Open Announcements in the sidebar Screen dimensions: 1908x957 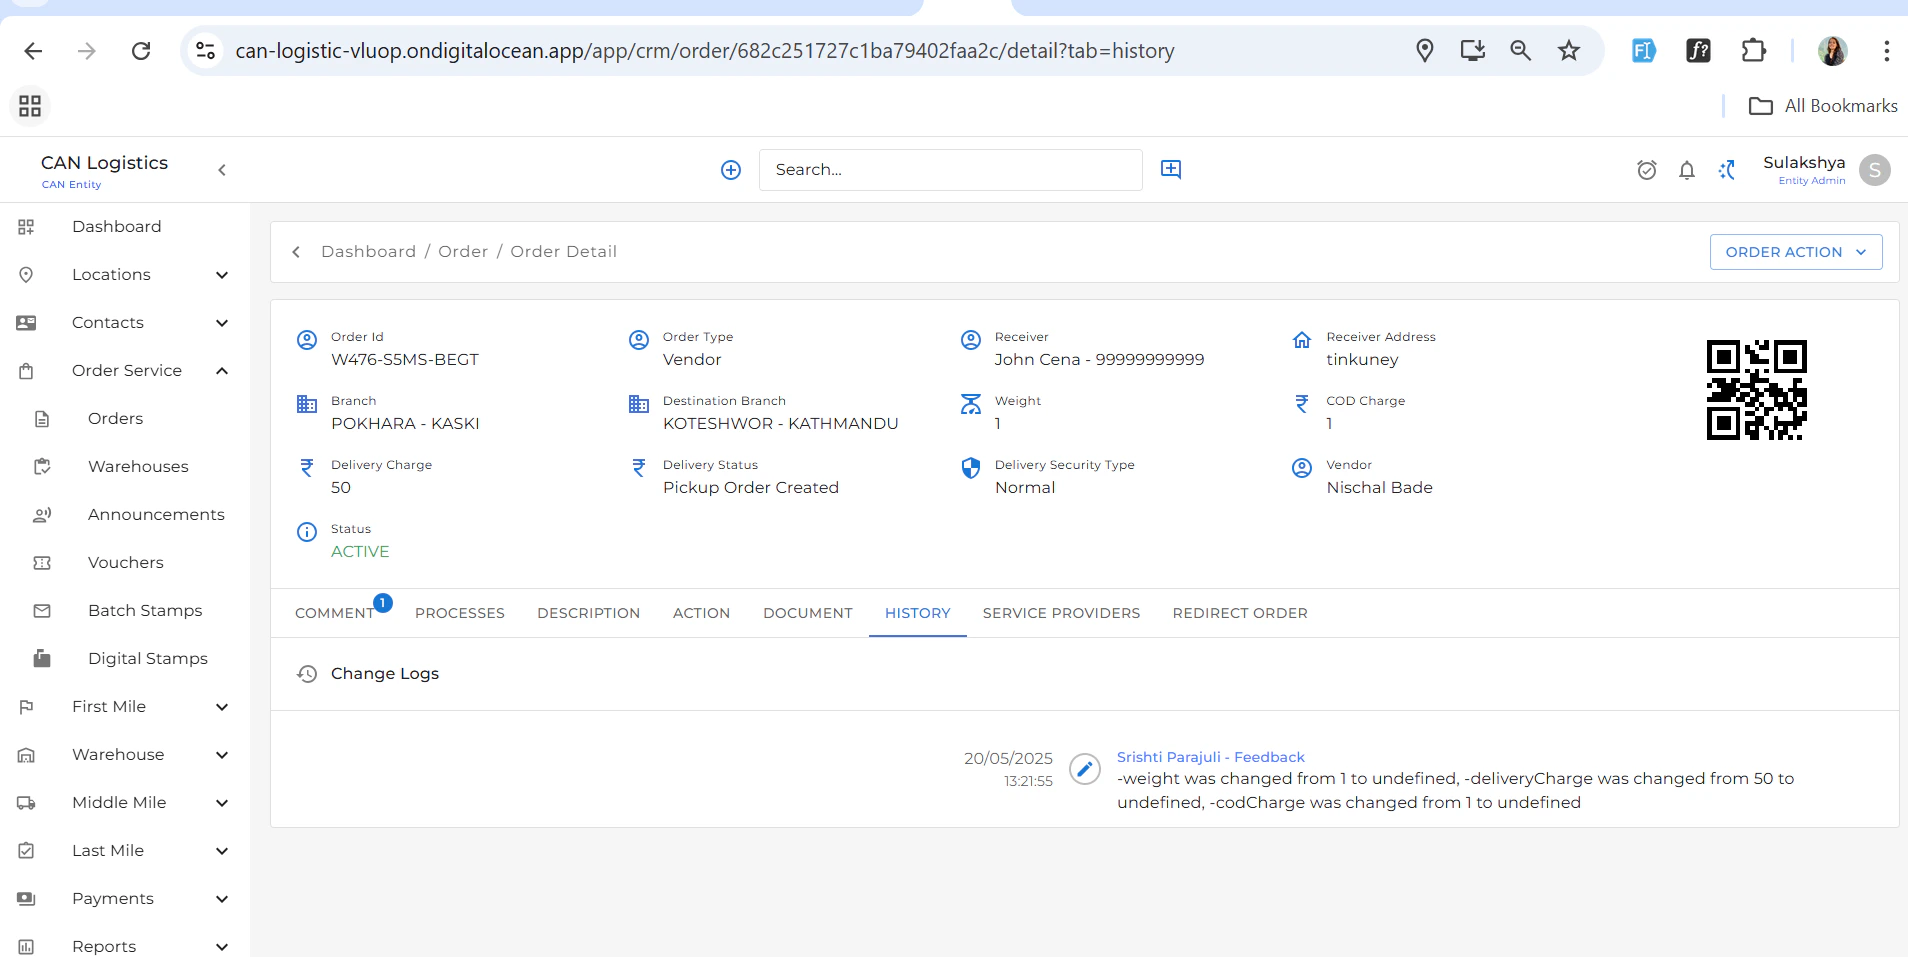[125, 515]
